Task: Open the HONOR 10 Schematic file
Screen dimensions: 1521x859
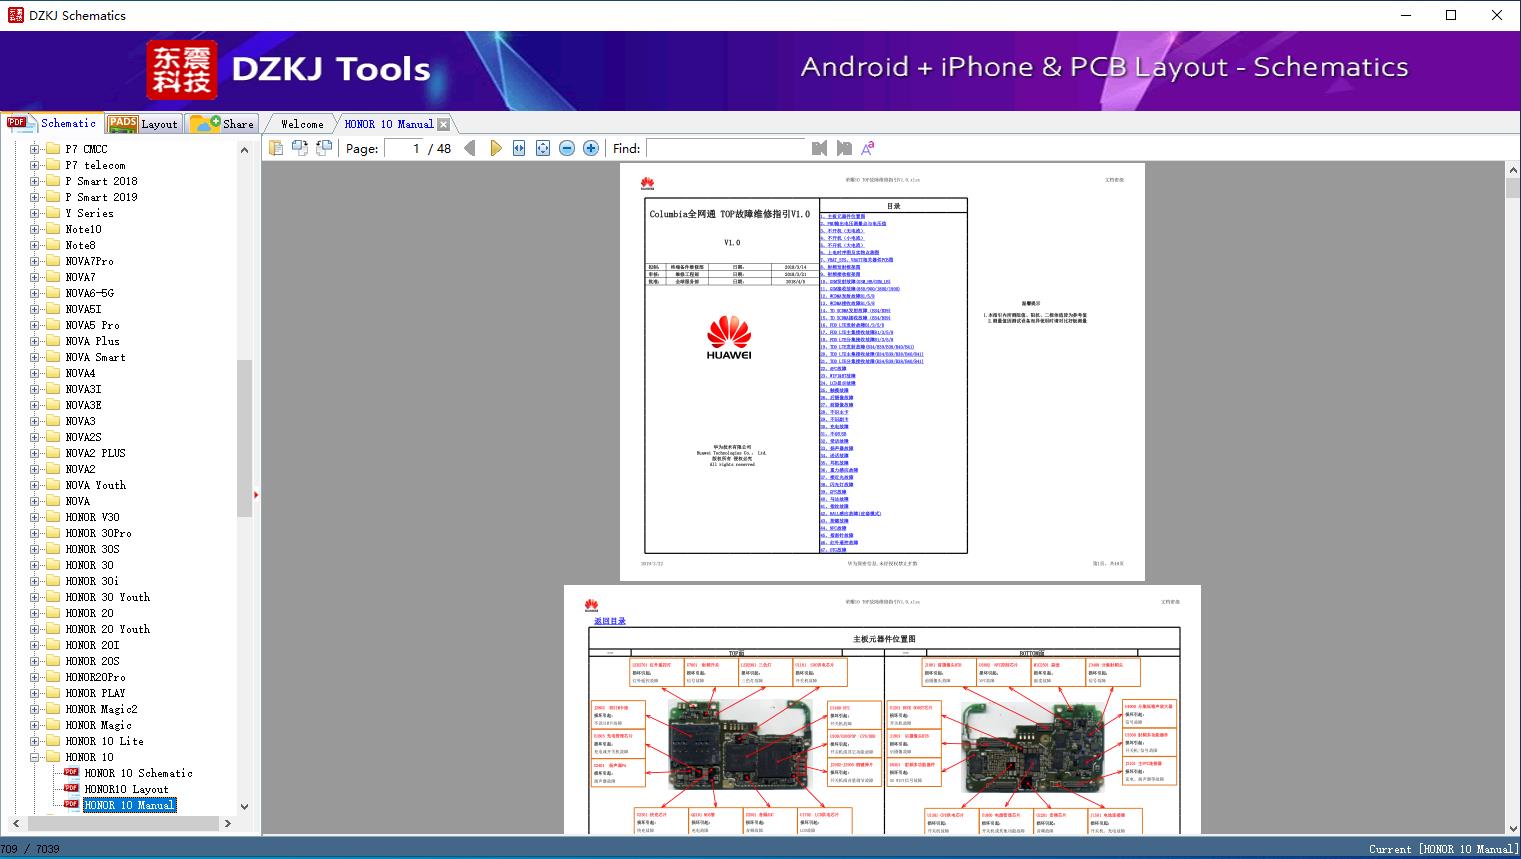Action: click(x=138, y=773)
